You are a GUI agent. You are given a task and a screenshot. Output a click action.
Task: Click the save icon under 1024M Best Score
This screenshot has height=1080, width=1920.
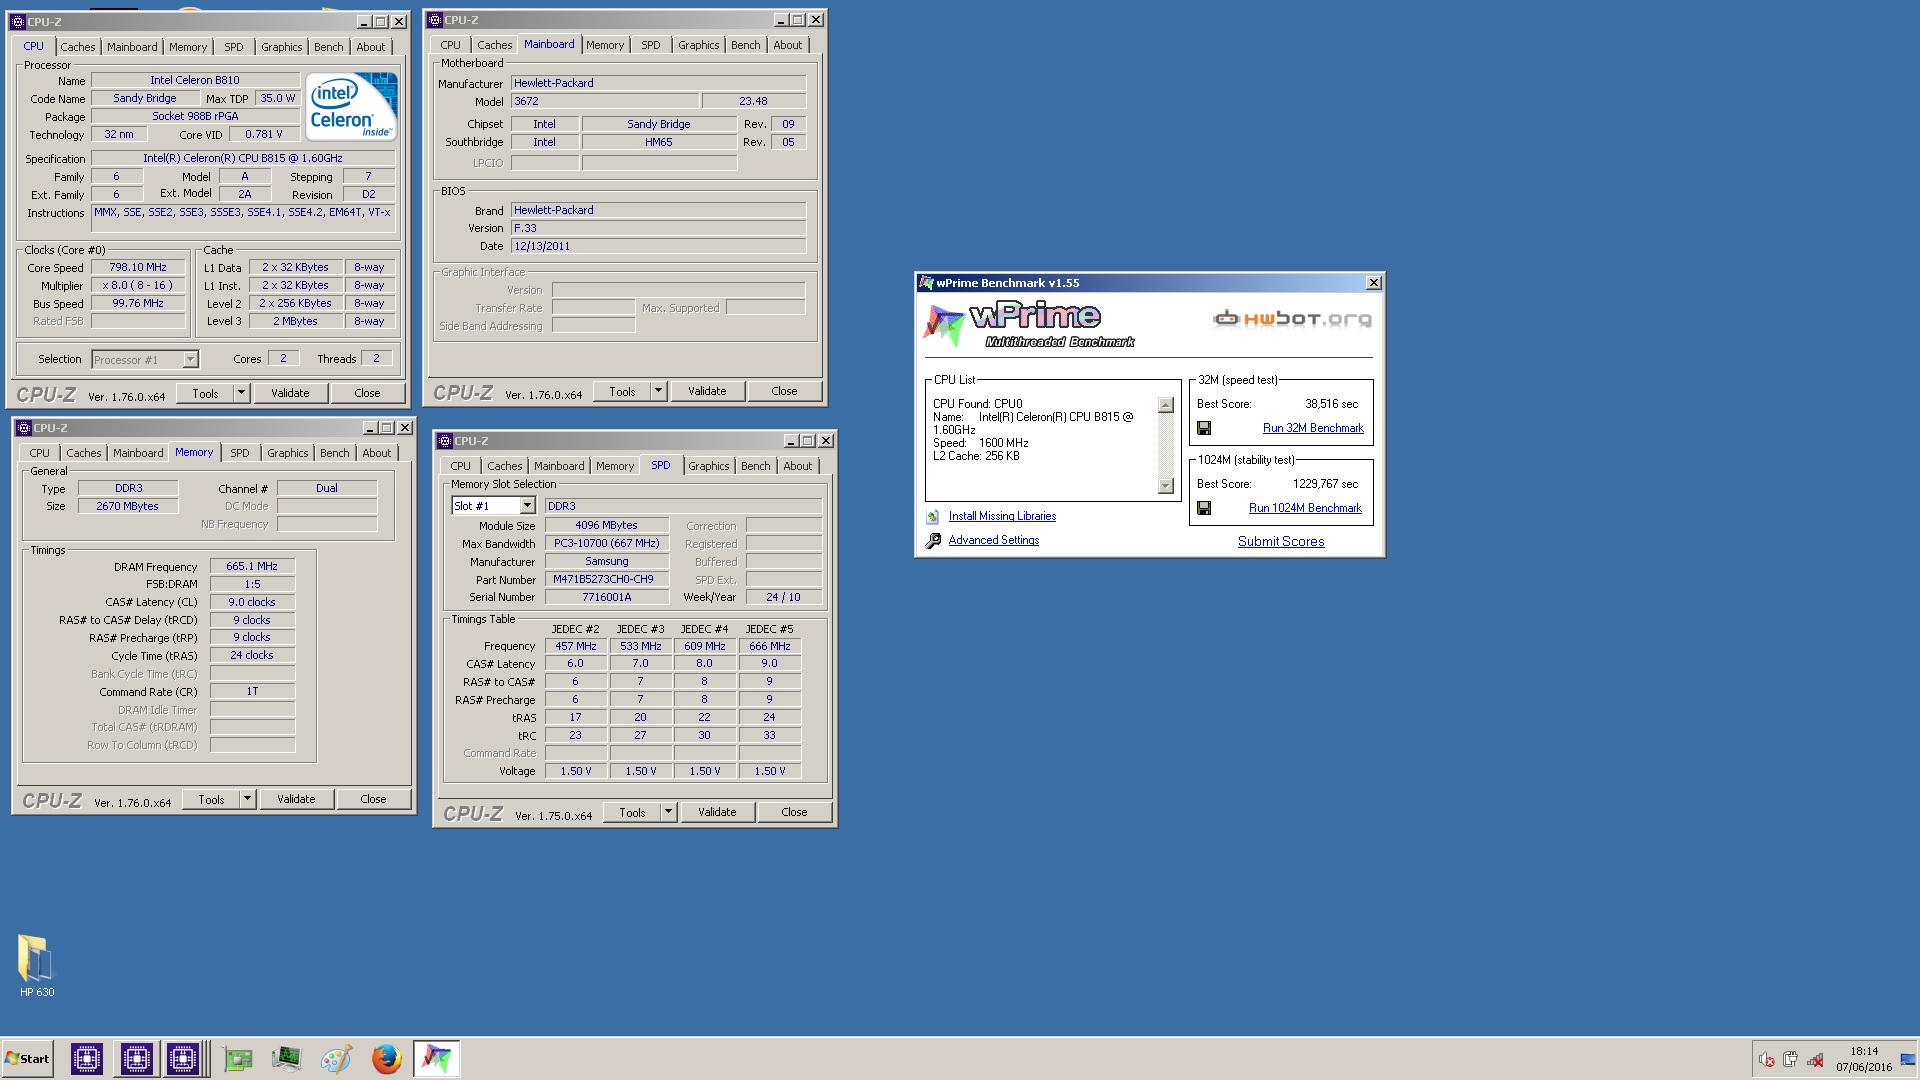[x=1204, y=508]
